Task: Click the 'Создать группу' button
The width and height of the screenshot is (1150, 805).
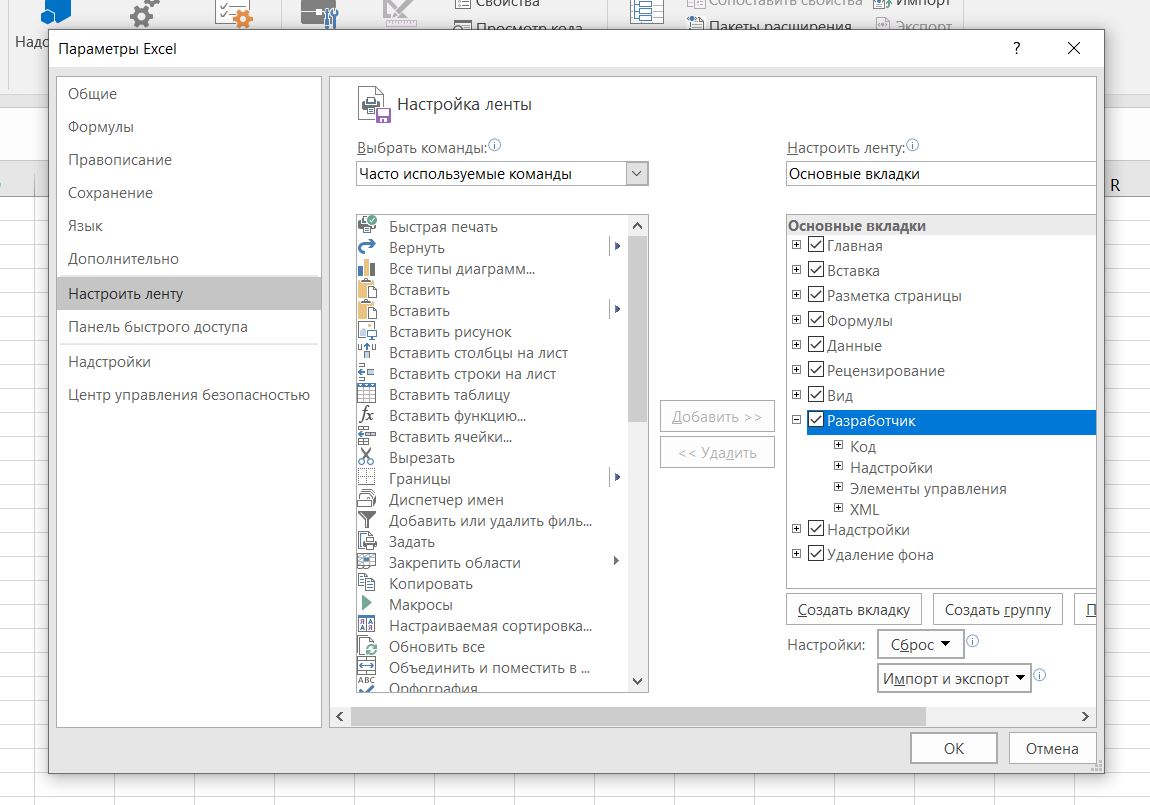Action: pyautogui.click(x=997, y=609)
